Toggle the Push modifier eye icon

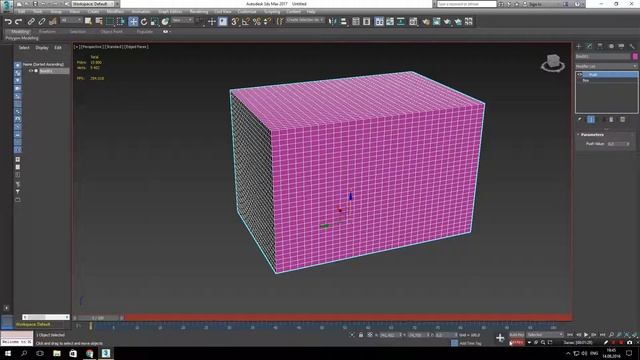(580, 75)
